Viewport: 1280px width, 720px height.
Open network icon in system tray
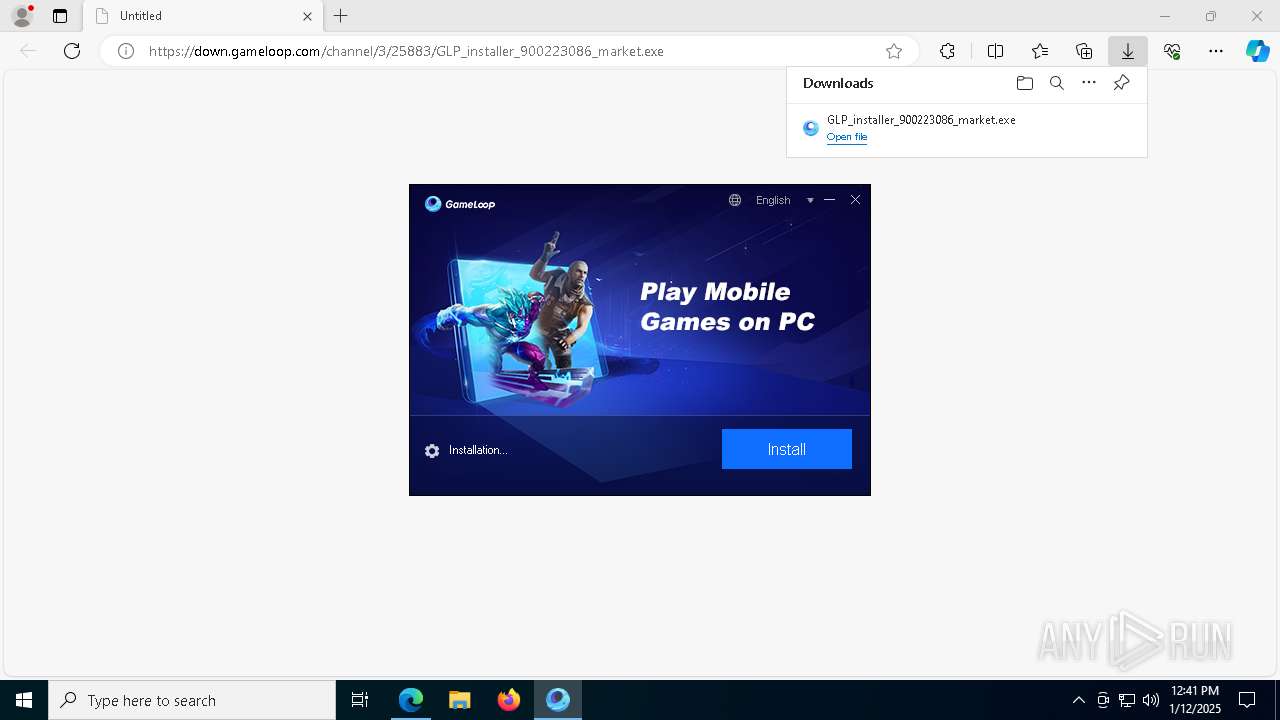[1127, 700]
